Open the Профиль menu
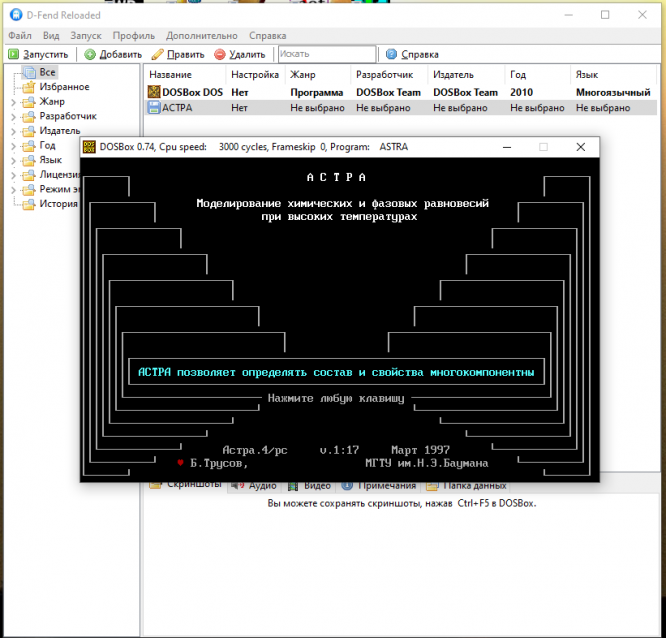The height and width of the screenshot is (638, 666). point(128,35)
